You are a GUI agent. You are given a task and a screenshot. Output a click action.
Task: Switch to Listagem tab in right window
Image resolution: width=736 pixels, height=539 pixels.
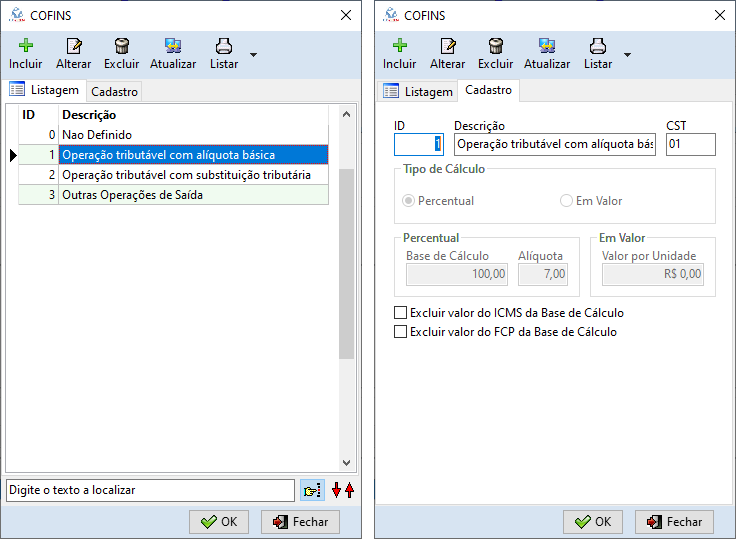(x=418, y=92)
